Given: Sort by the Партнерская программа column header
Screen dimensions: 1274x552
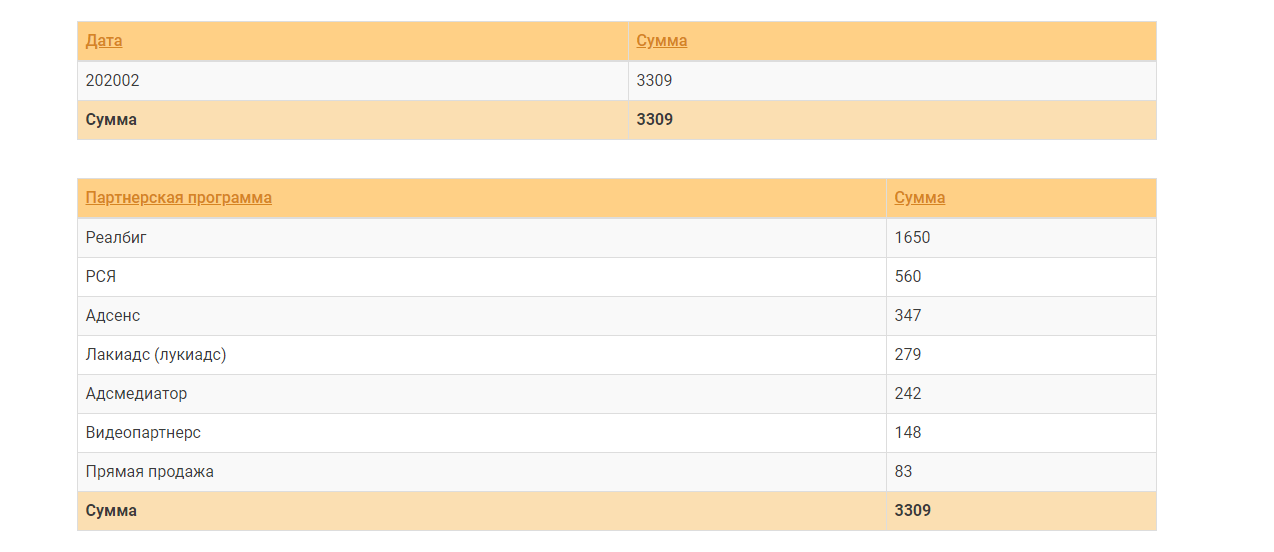Looking at the screenshot, I should (x=178, y=197).
